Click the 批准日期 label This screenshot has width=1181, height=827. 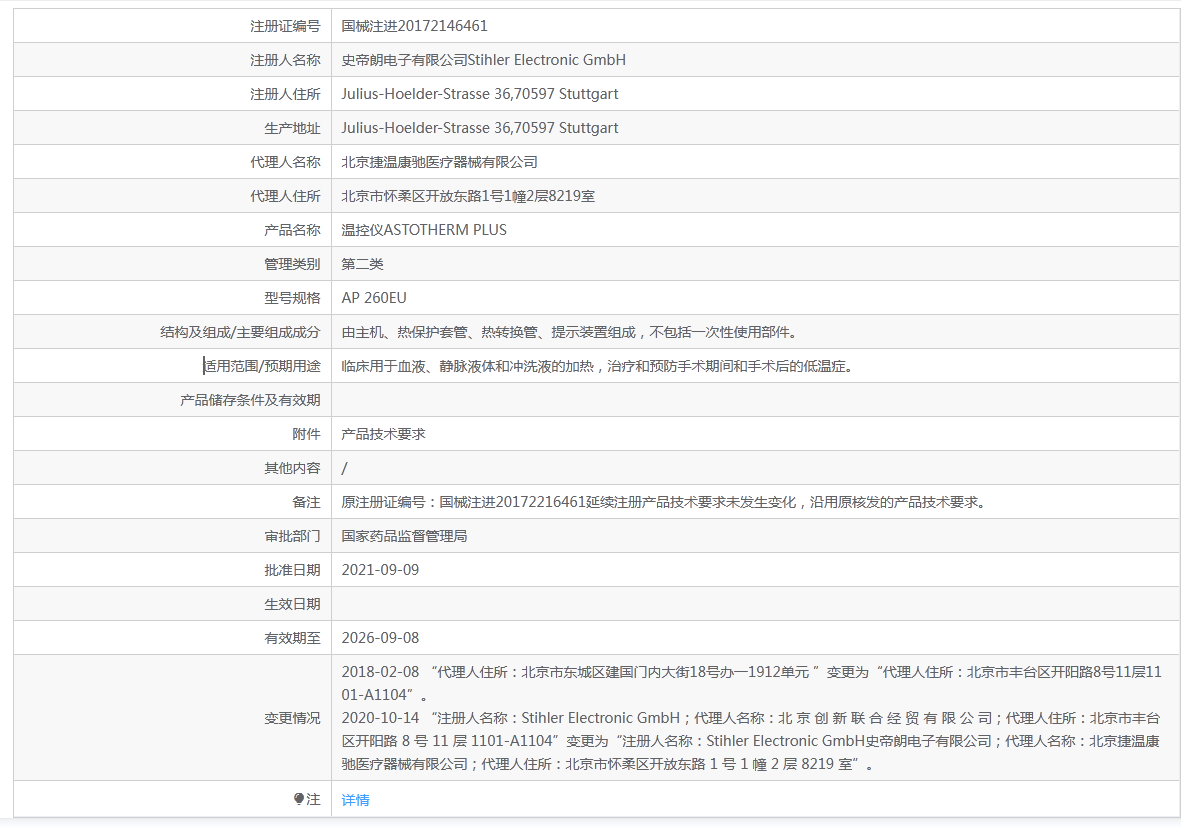tap(291, 570)
